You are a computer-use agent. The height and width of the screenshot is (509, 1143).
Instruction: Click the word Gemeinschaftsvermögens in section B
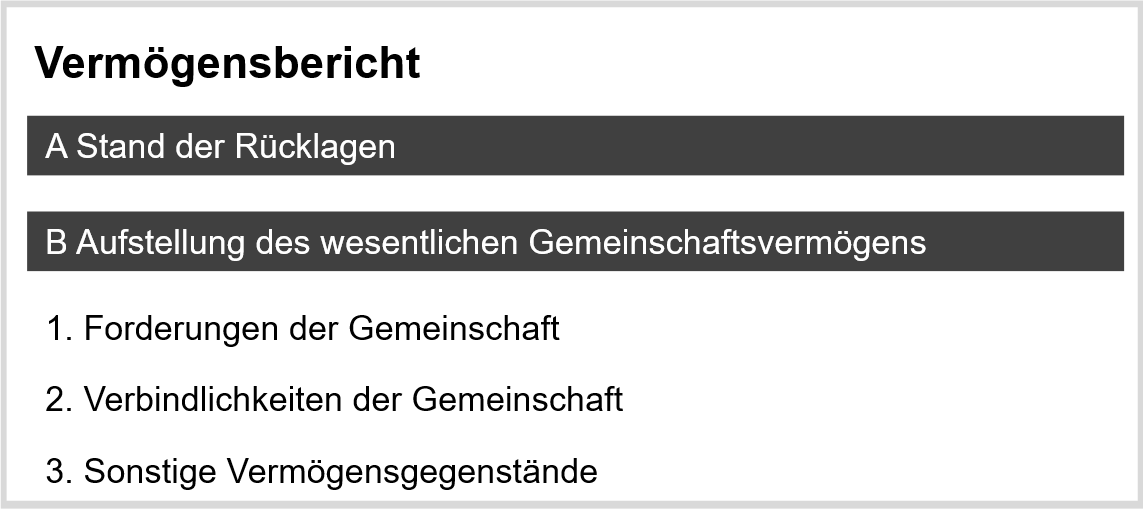[727, 243]
